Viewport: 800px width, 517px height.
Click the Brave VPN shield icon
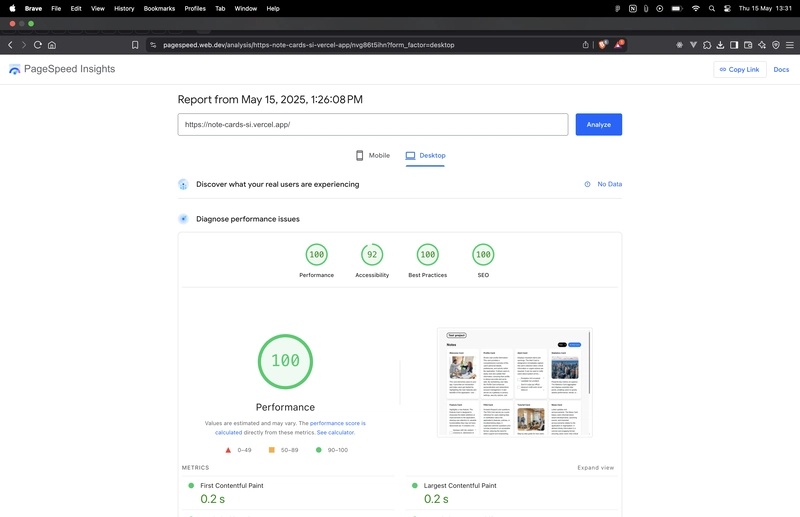(776, 45)
